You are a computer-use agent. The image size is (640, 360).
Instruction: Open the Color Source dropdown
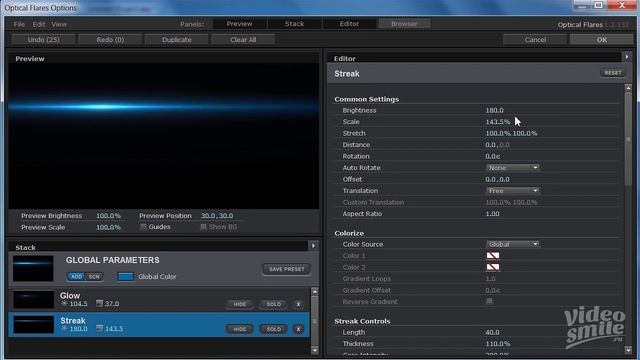pos(513,244)
